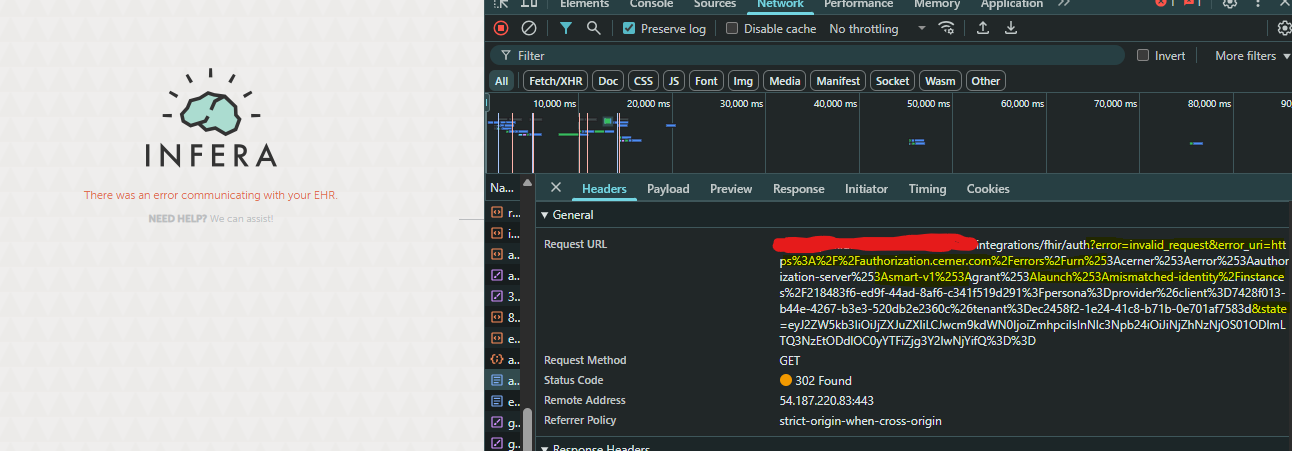Open the Performance panel tab
The image size is (1292, 451).
[859, 4]
